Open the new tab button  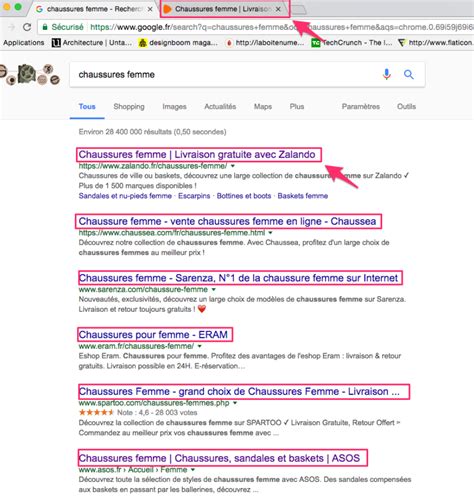299,9
